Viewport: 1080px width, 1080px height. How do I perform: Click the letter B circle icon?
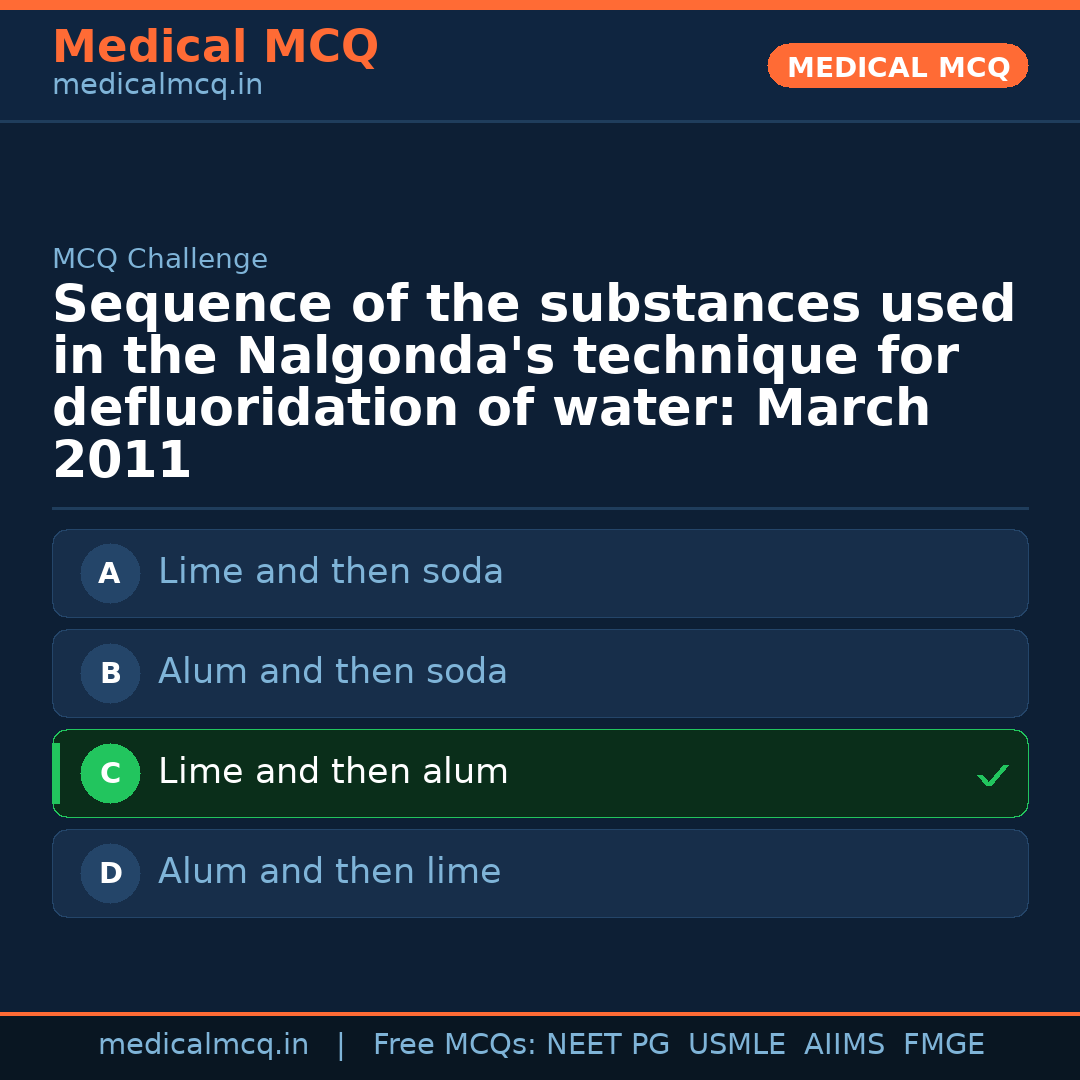click(x=110, y=673)
